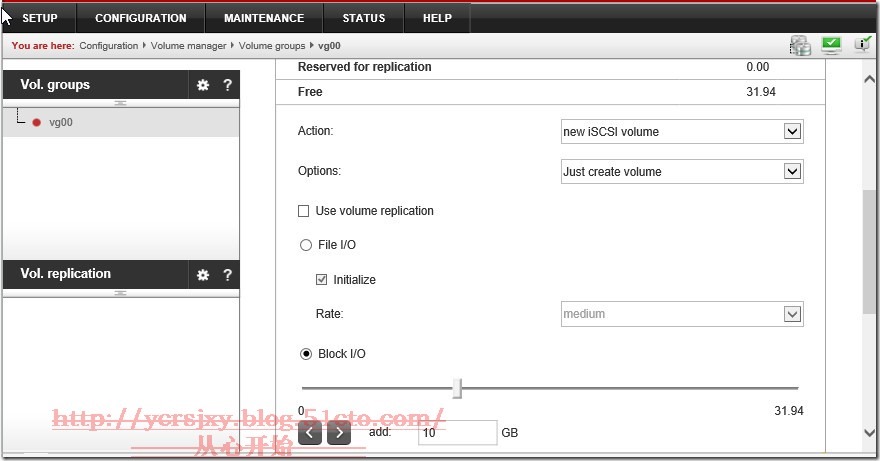Click the vertical scrollbar thumb
Viewport: 880px width, 461px height.
(869, 252)
